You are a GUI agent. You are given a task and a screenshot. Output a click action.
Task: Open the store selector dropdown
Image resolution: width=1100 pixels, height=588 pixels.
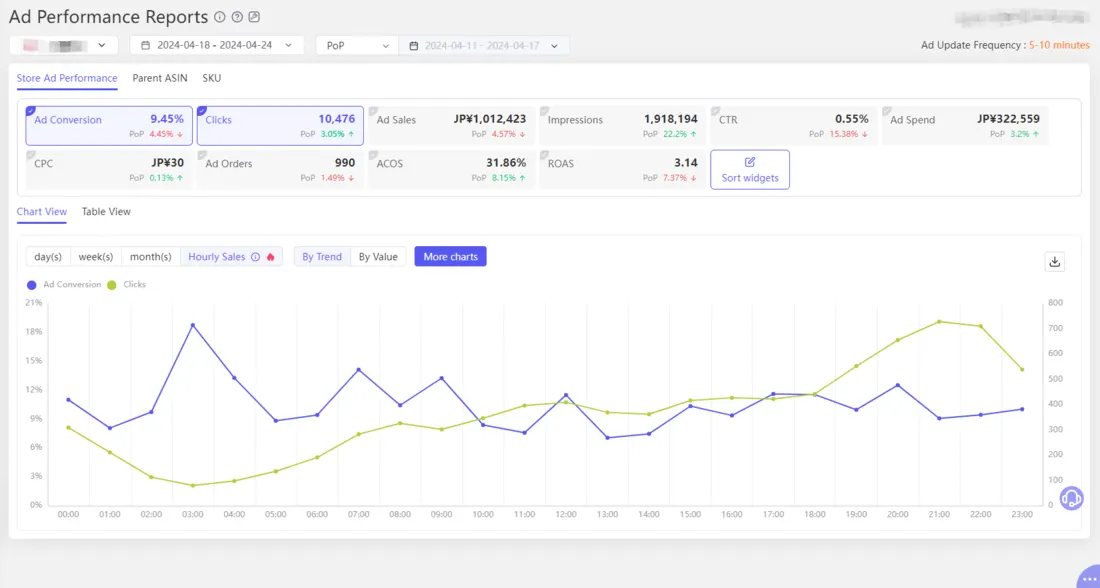[x=63, y=45]
